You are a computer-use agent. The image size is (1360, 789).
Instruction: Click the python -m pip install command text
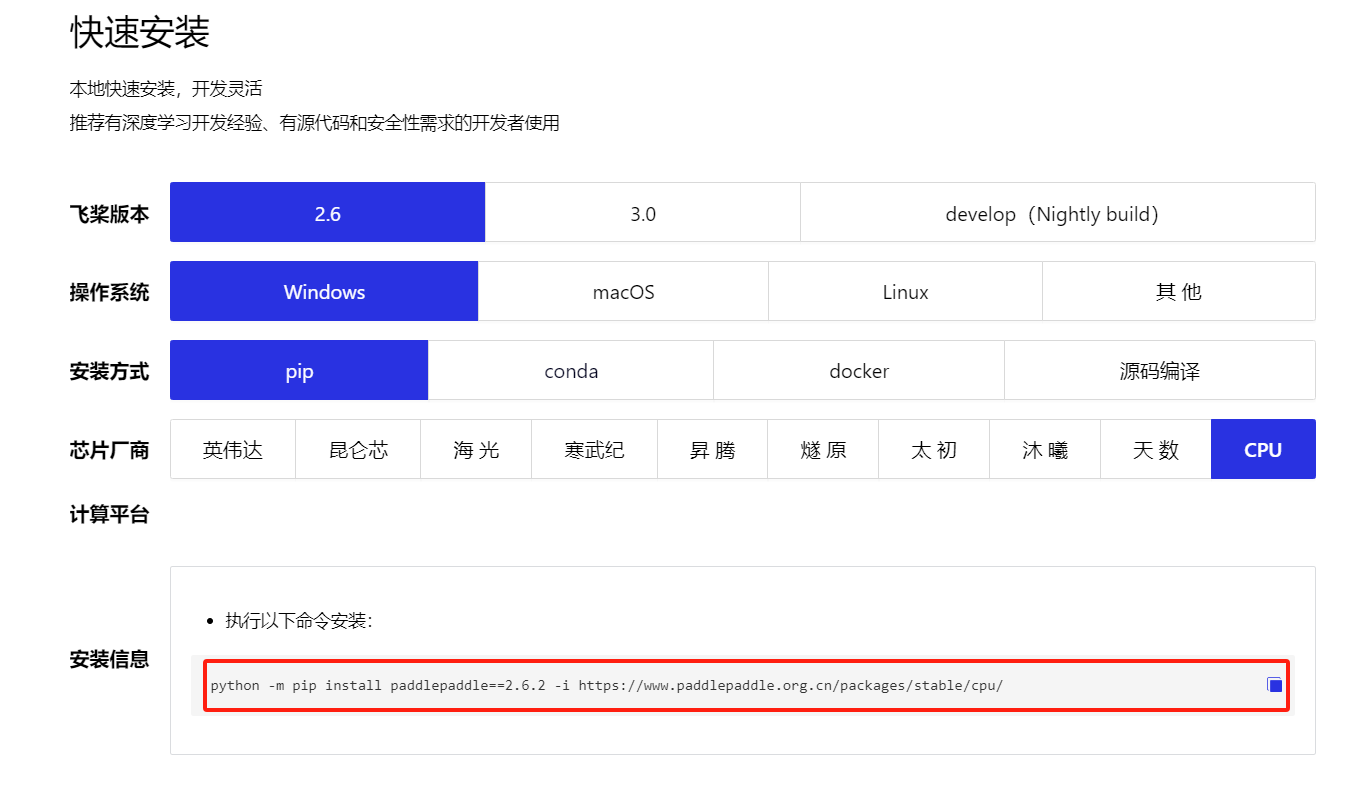(606, 685)
